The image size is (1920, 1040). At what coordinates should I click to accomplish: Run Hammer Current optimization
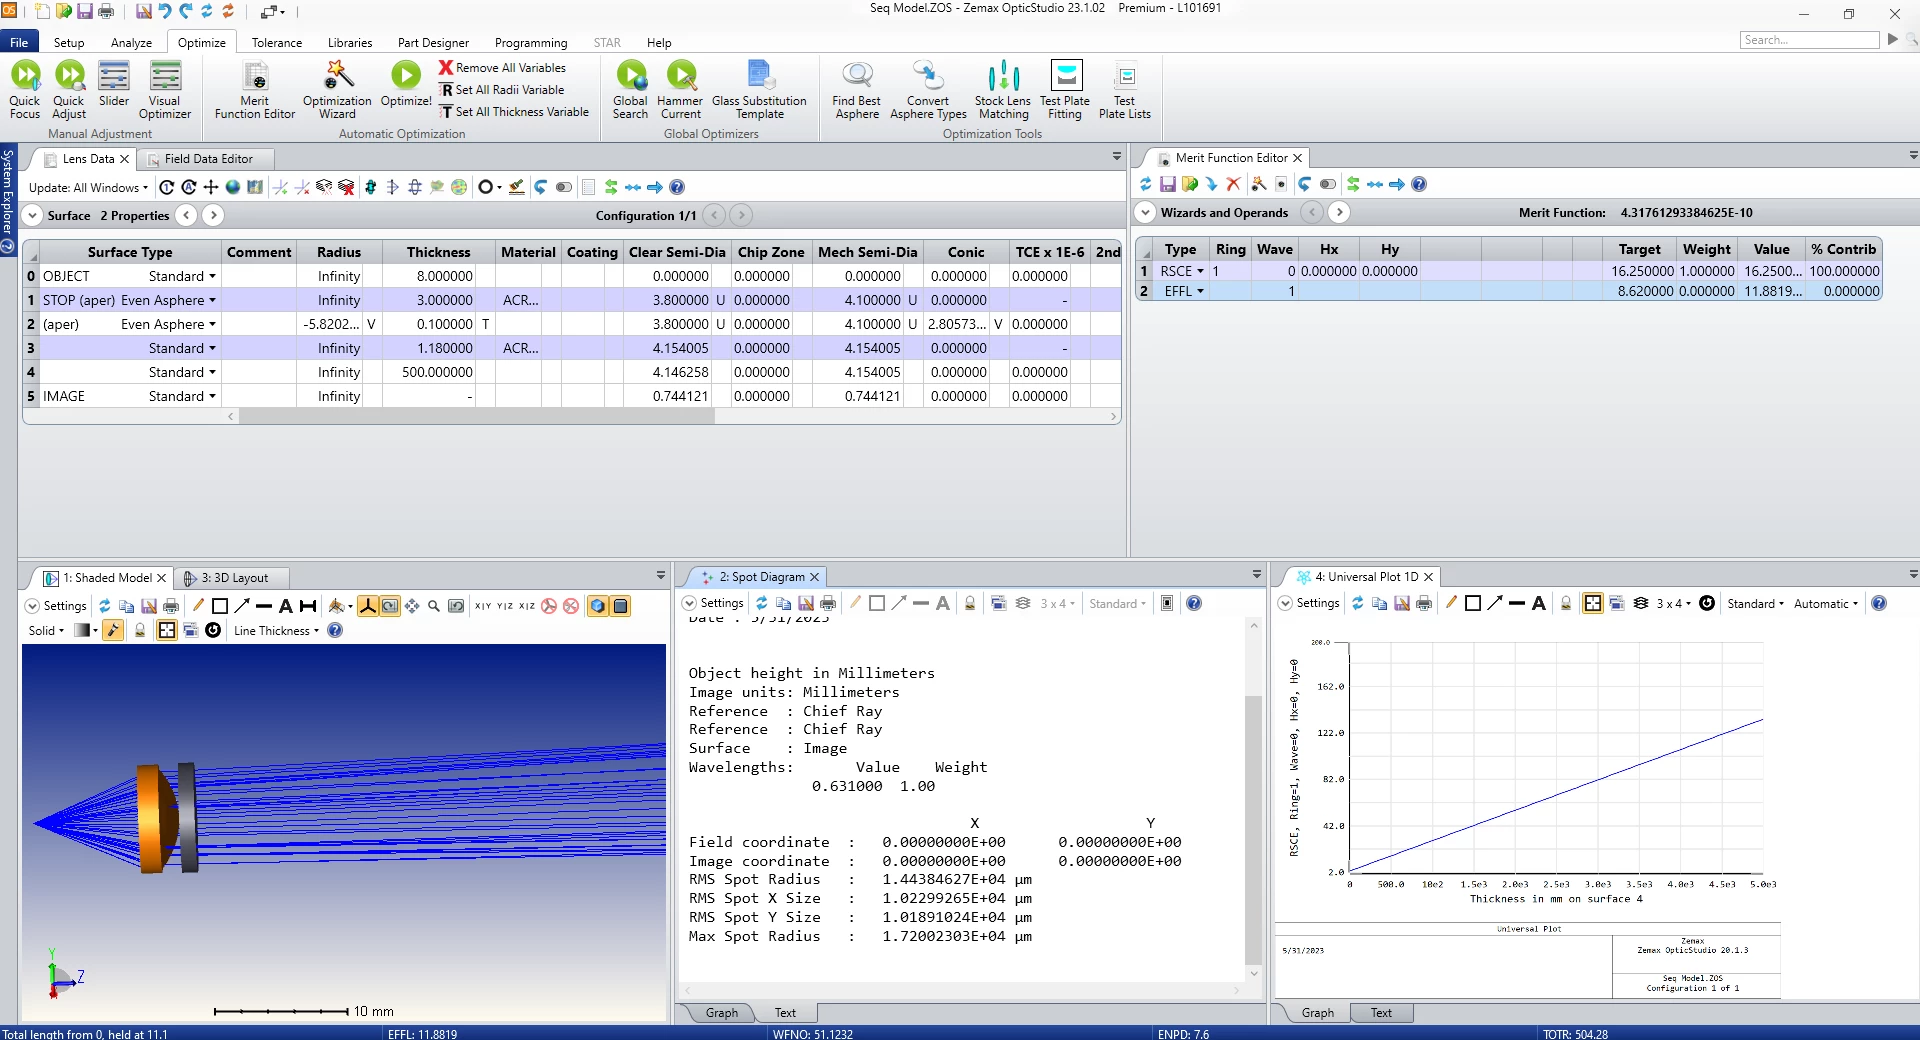pyautogui.click(x=680, y=90)
